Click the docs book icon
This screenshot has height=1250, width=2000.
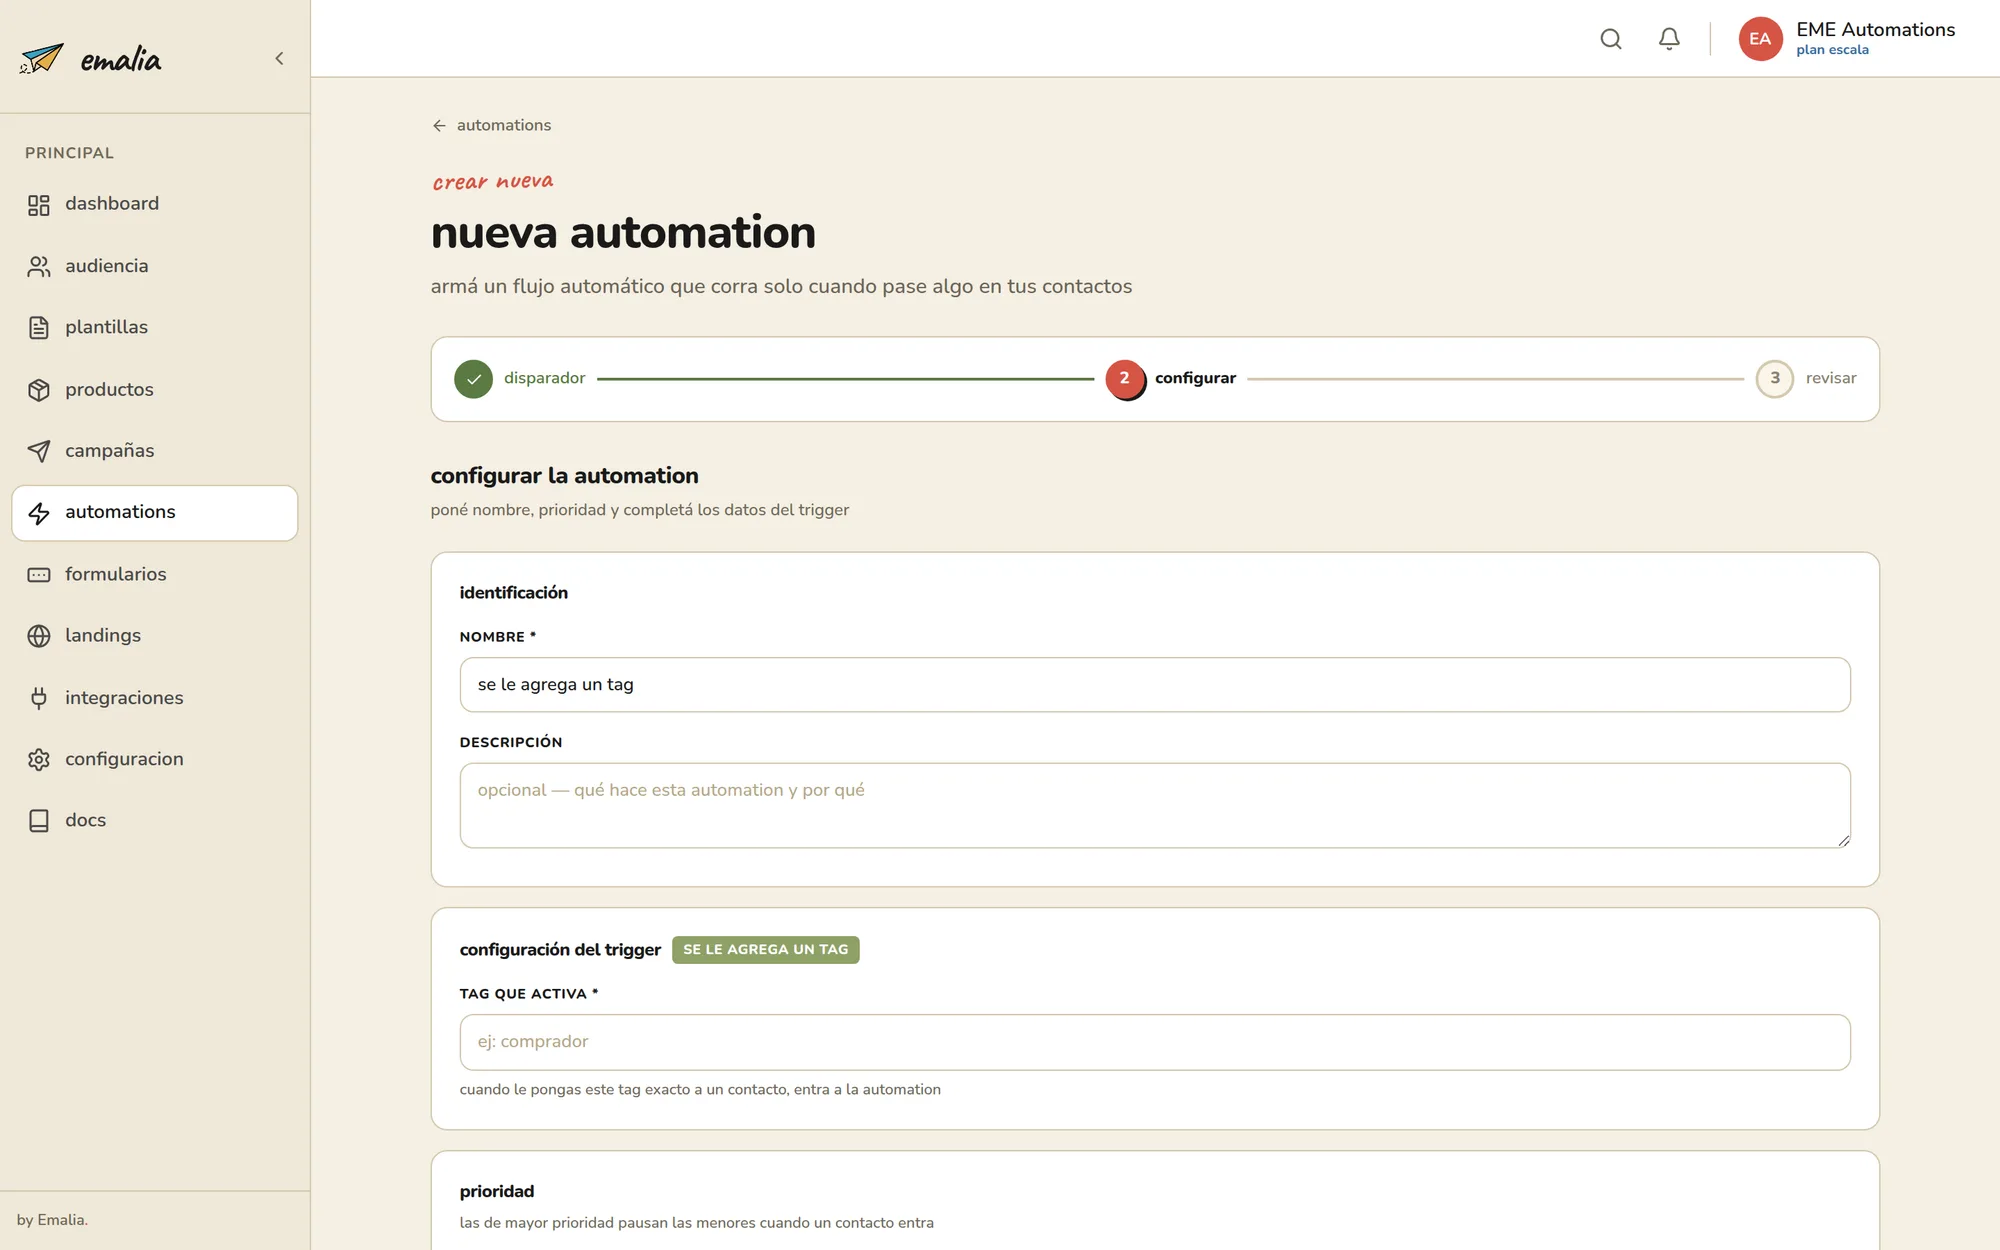39,821
